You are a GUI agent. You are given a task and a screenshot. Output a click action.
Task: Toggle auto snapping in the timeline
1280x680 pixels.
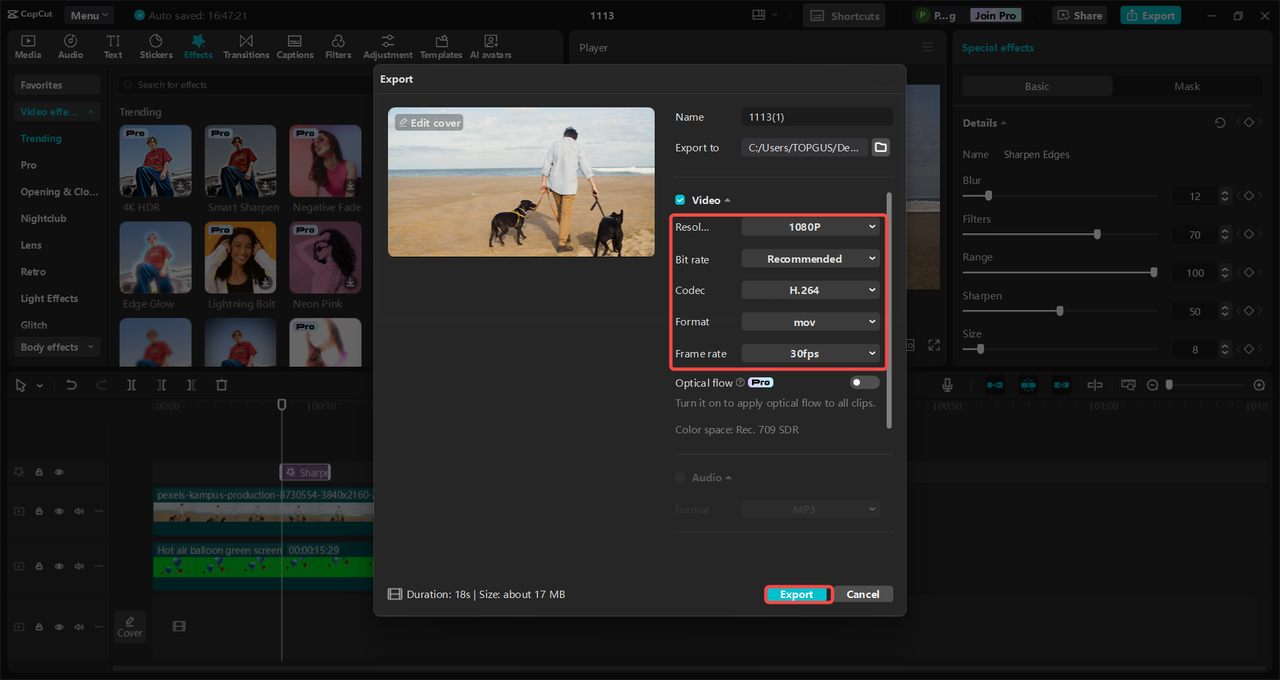1028,385
